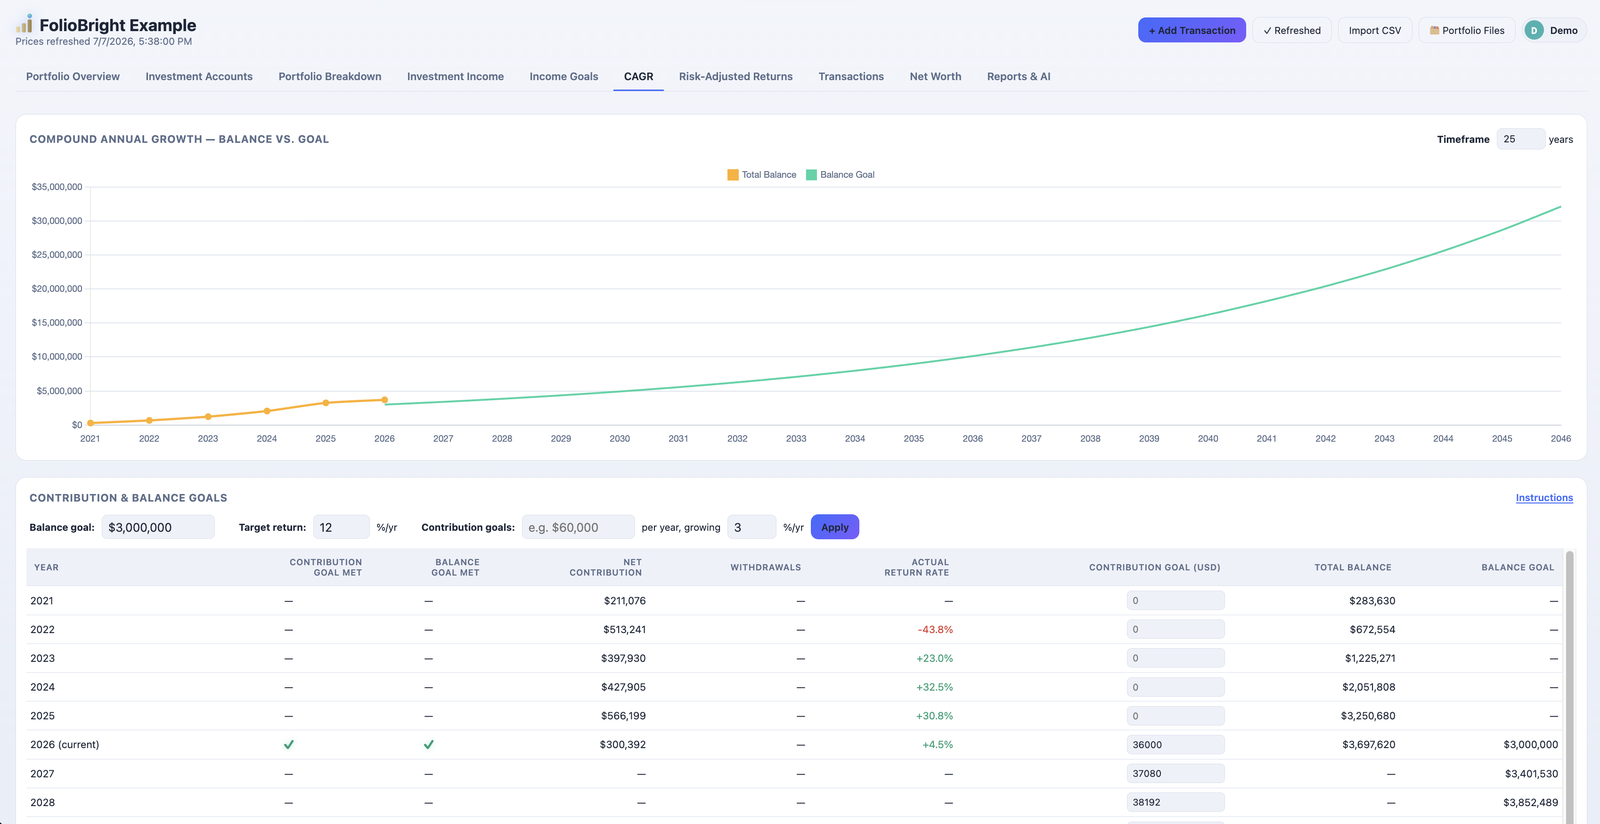The width and height of the screenshot is (1600, 824).
Task: Open the Demo account menu
Action: [1552, 31]
